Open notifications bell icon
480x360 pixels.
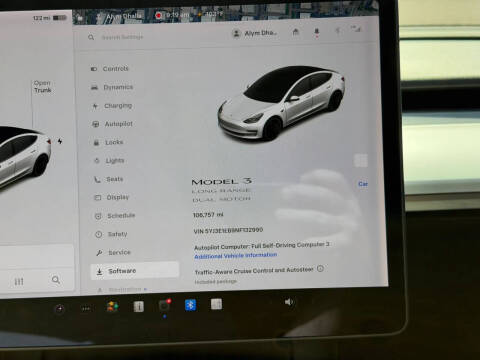(316, 32)
